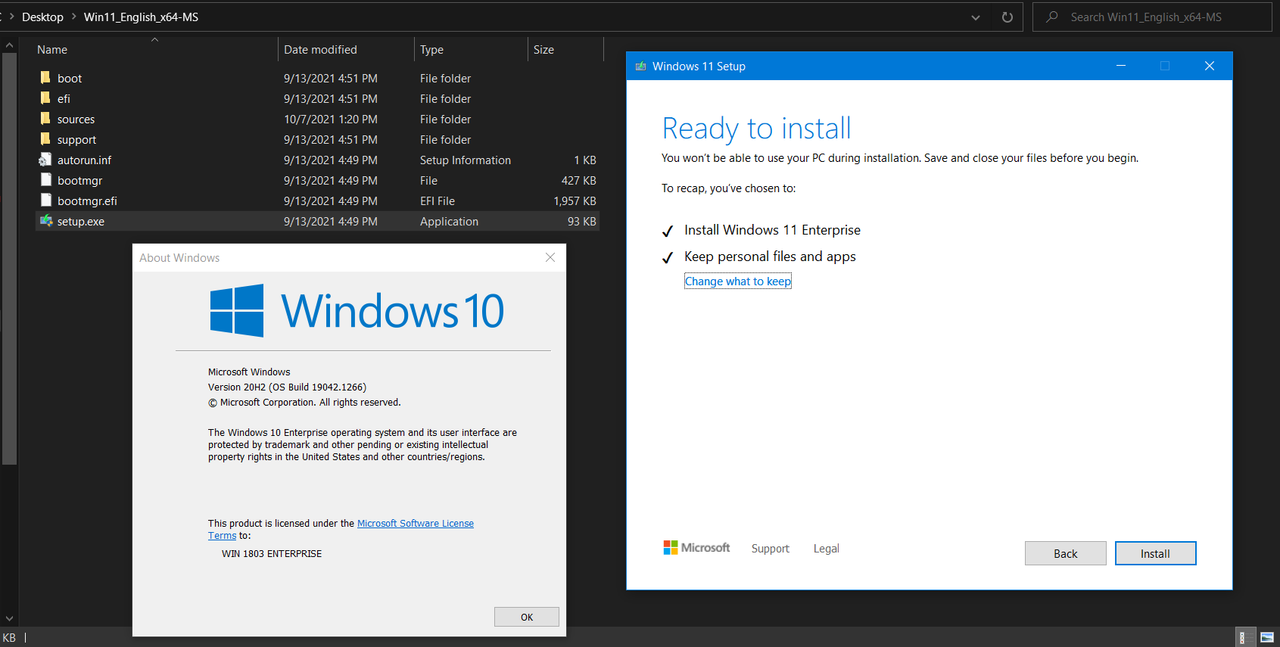Image resolution: width=1280 pixels, height=647 pixels.
Task: Select the file name 'boot'
Action: pyautogui.click(x=70, y=78)
